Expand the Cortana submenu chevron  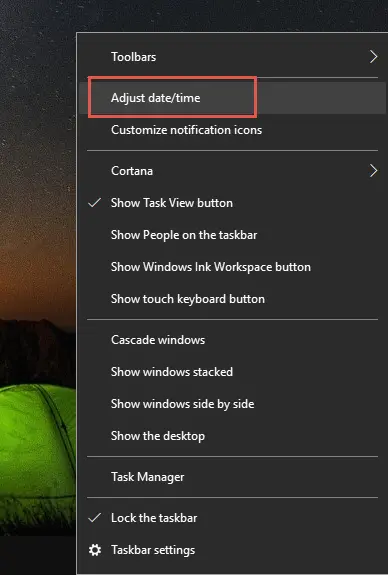[373, 171]
